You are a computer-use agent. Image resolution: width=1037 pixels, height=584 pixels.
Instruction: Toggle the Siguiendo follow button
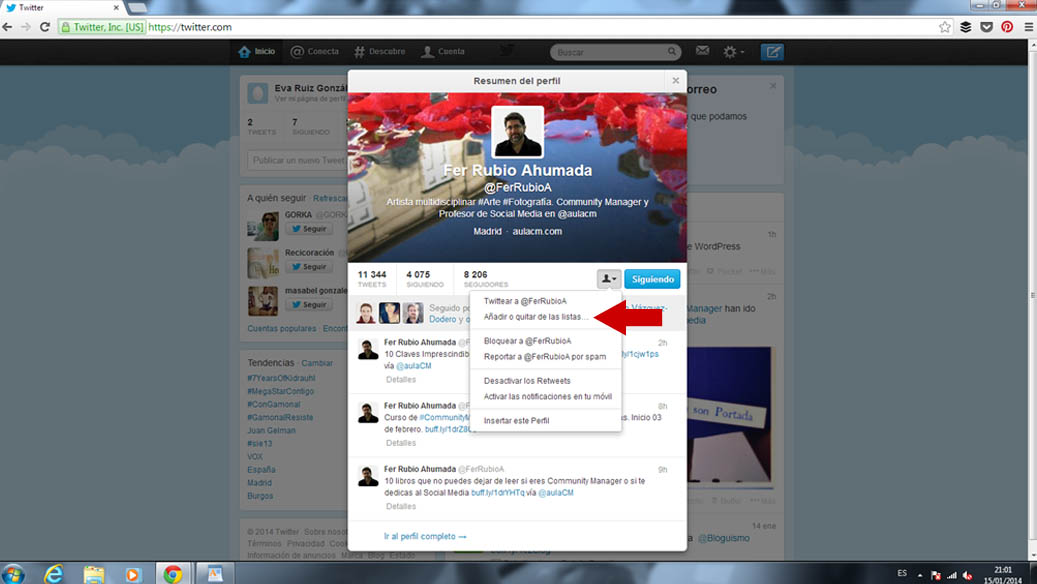tap(652, 279)
